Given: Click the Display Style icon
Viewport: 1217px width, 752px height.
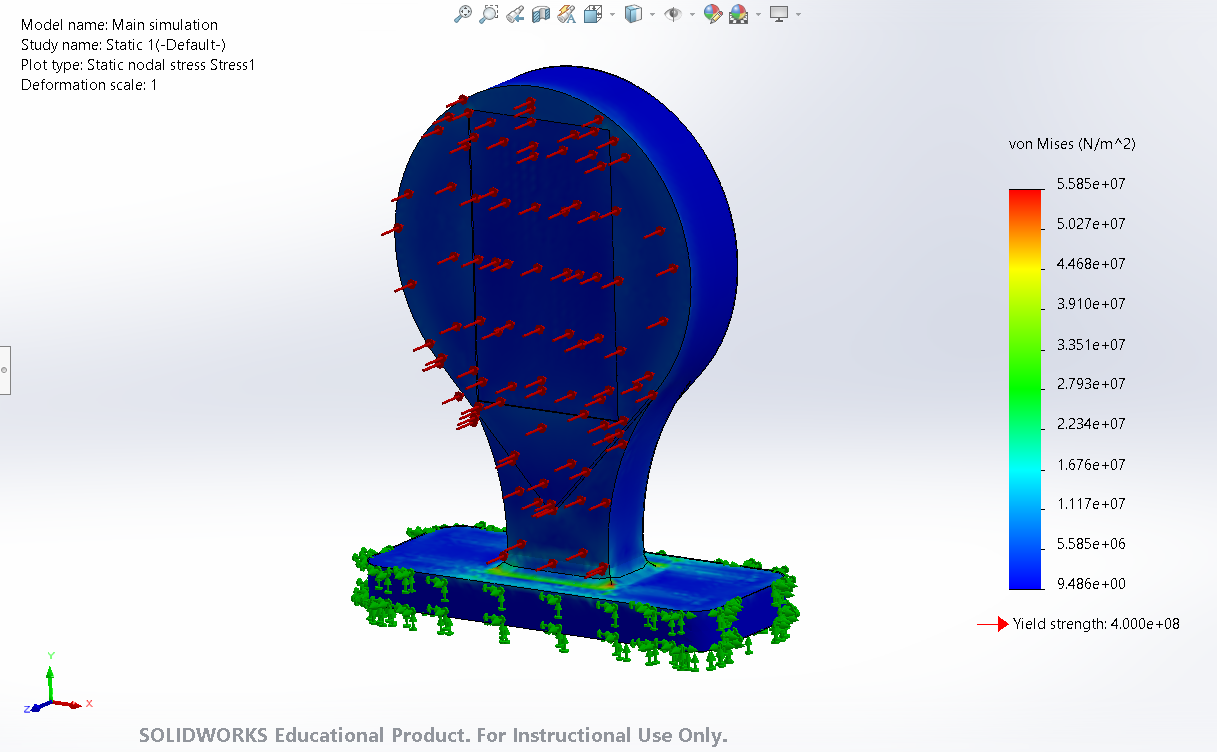Looking at the screenshot, I should point(632,14).
